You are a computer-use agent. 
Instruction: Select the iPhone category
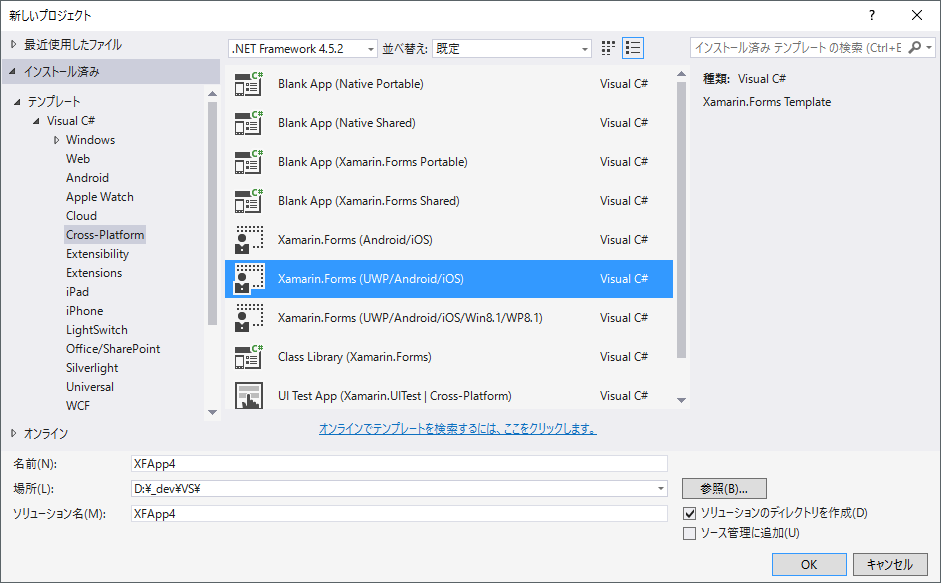(85, 311)
